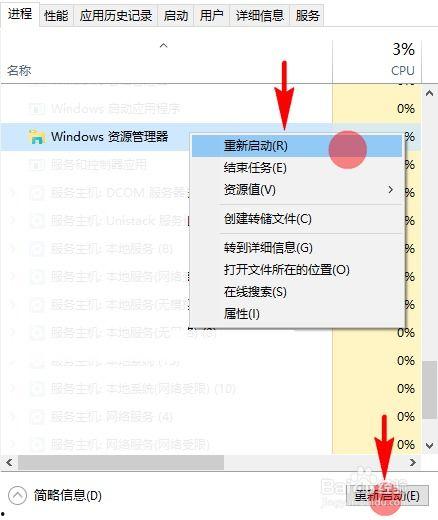Click the 简略信息(D) link
The width and height of the screenshot is (438, 520).
pyautogui.click(x=67, y=495)
